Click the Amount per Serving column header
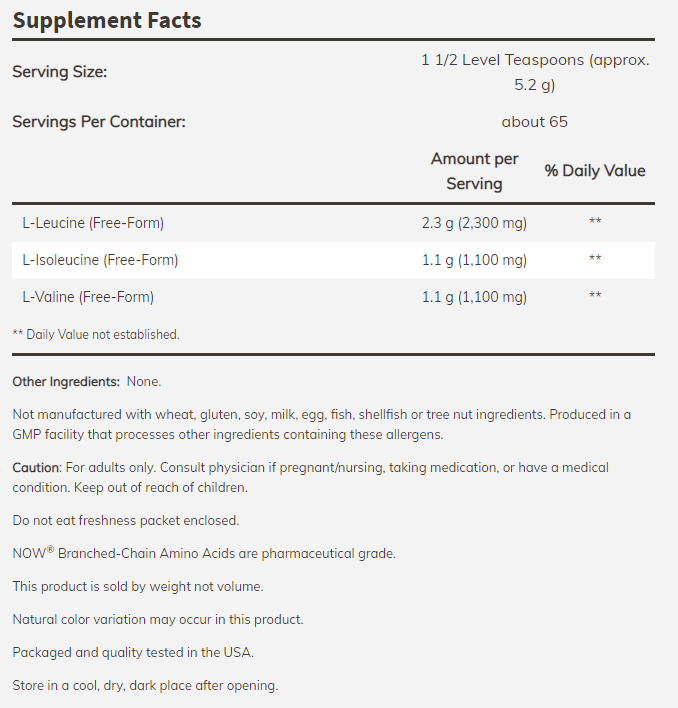The height and width of the screenshot is (708, 678). tap(474, 171)
